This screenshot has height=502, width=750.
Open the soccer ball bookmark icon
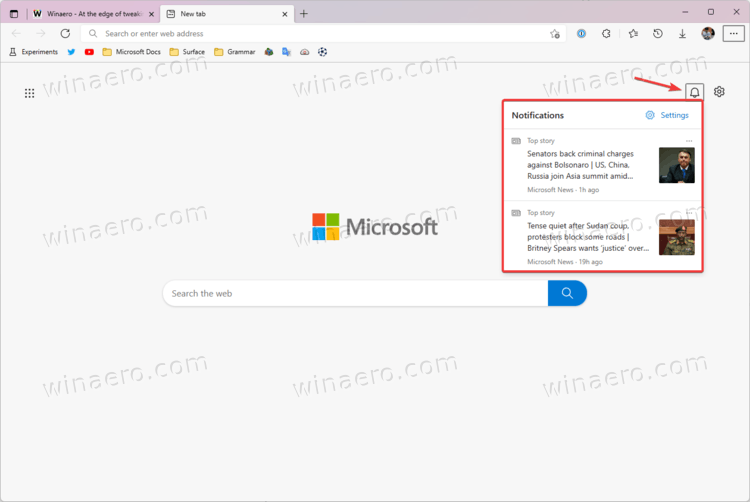(322, 52)
